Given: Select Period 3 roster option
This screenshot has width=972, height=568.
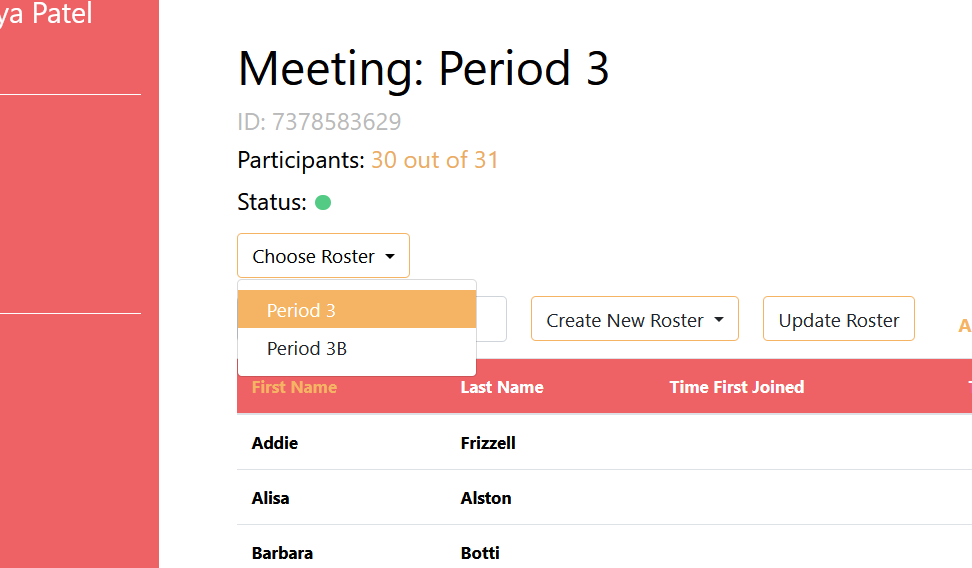Looking at the screenshot, I should [357, 309].
